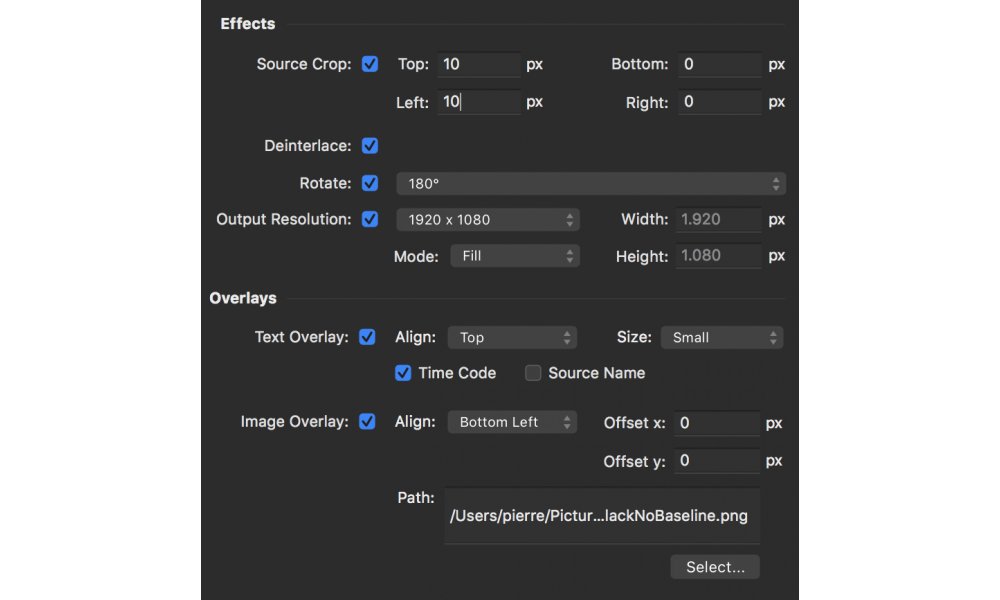Disable the Image Overlay
This screenshot has width=1000, height=600.
(x=370, y=421)
